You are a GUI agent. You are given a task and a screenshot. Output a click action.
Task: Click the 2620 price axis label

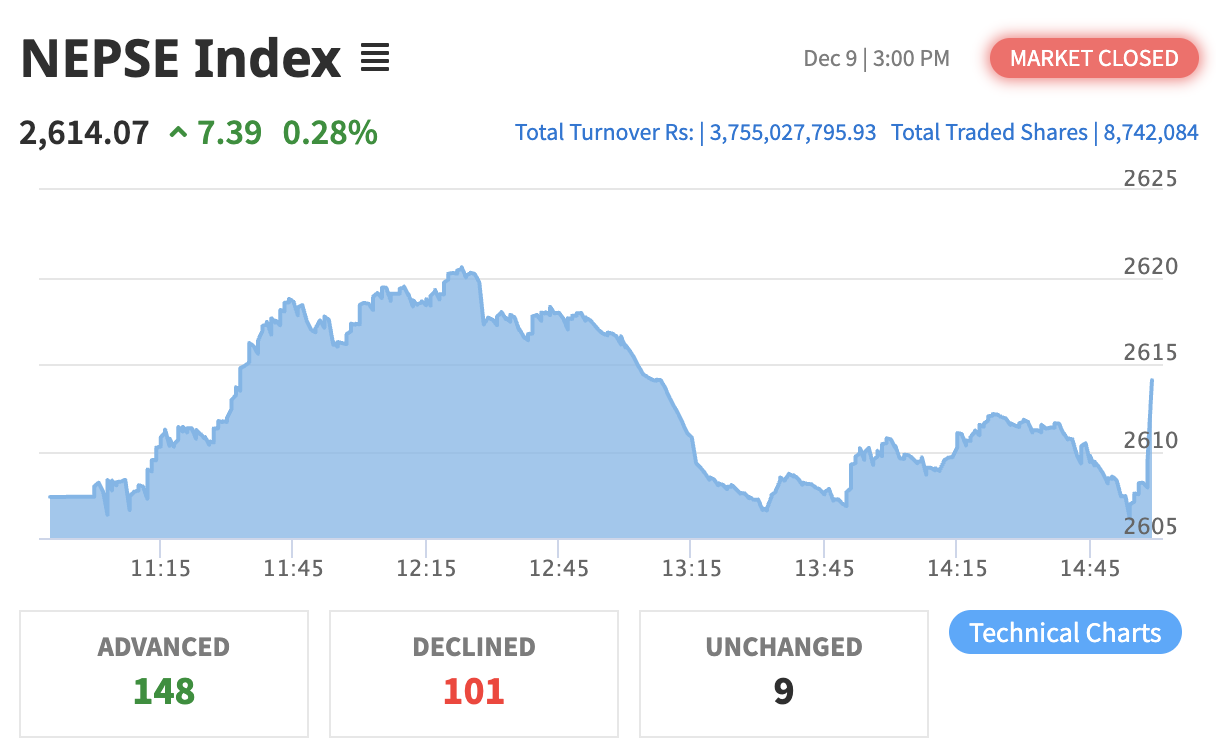[1149, 266]
